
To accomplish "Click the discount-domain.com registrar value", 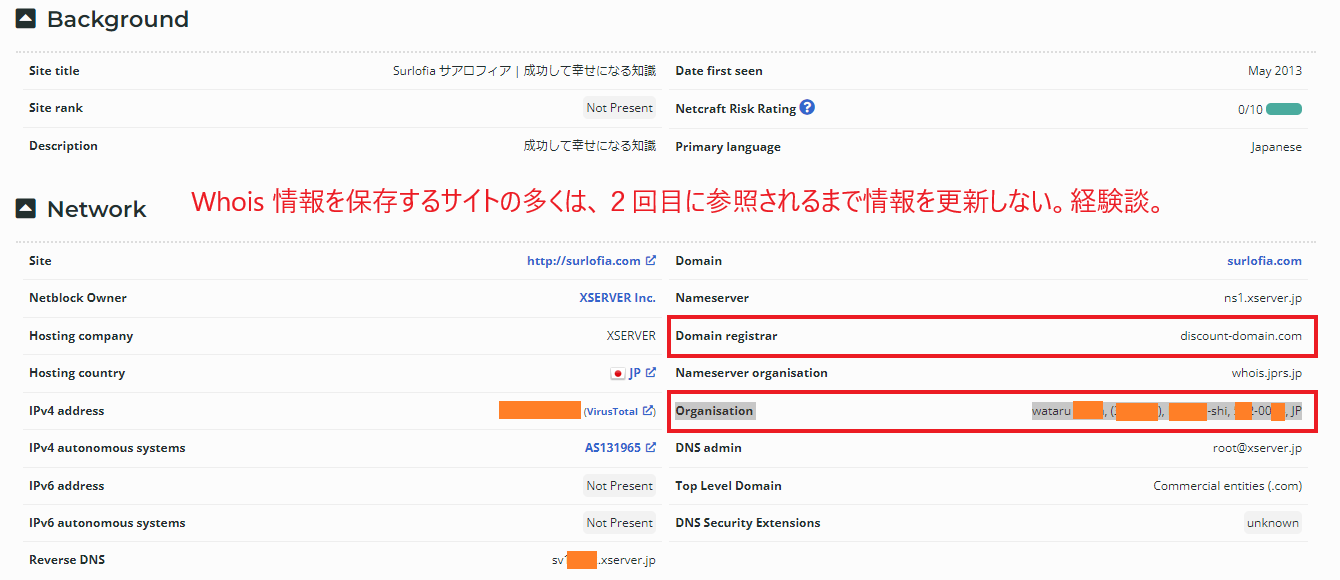I will 1240,336.
